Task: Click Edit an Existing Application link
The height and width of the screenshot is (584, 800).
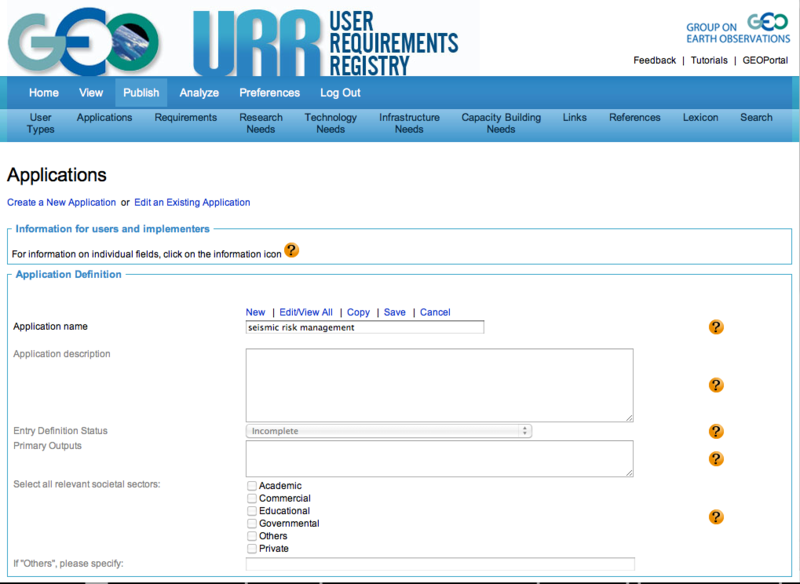Action: coord(192,202)
